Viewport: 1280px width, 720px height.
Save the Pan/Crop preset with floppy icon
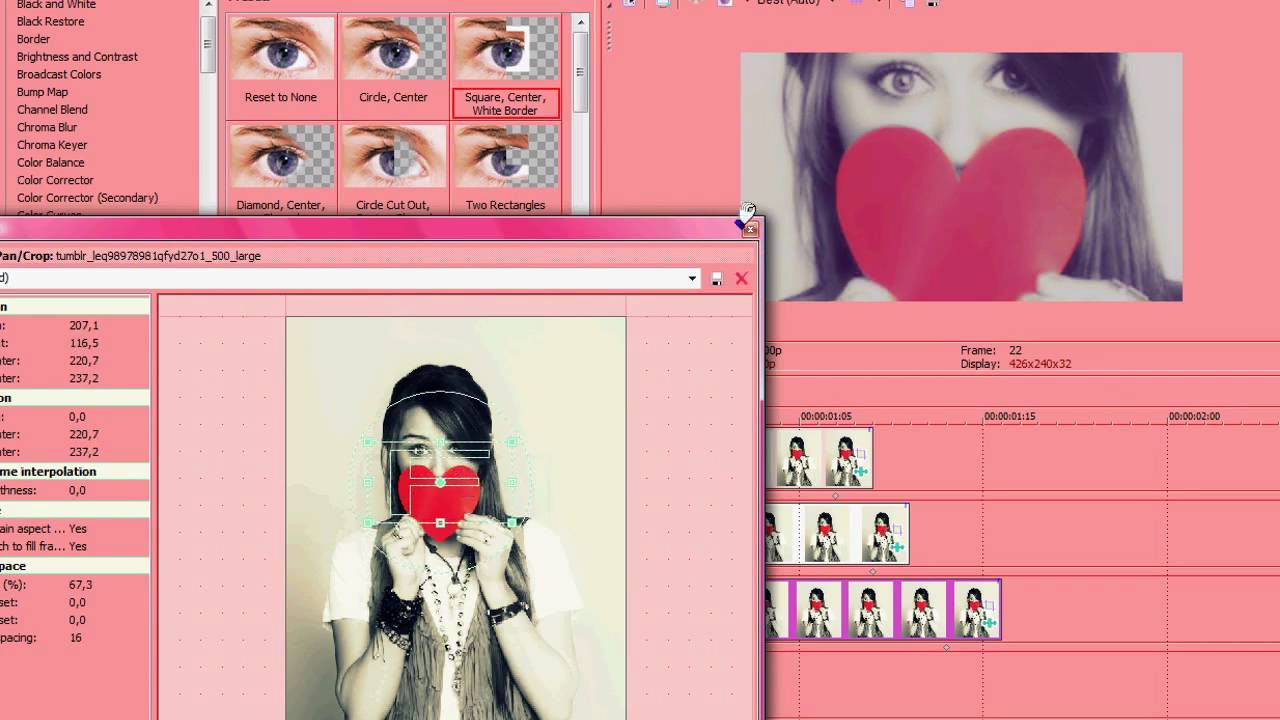[717, 279]
